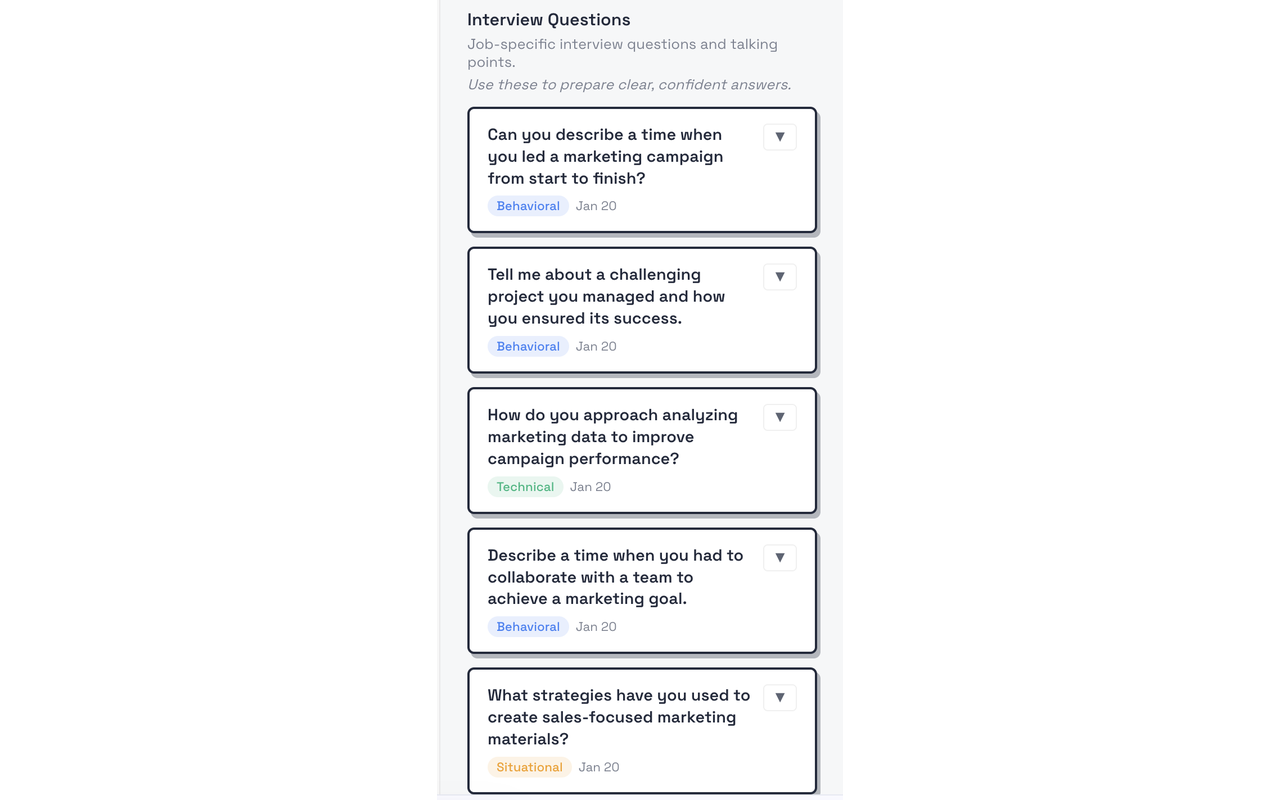Click the Jan 20 date on the first question

[595, 205]
